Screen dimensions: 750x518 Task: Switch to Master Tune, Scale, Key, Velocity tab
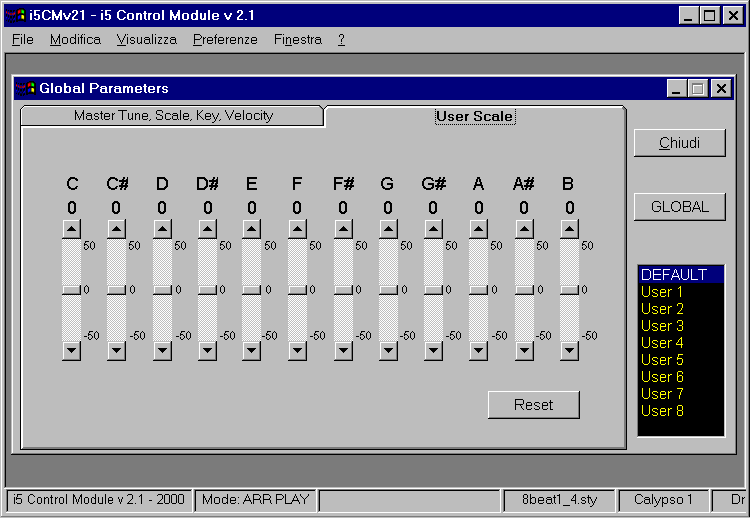[x=173, y=116]
